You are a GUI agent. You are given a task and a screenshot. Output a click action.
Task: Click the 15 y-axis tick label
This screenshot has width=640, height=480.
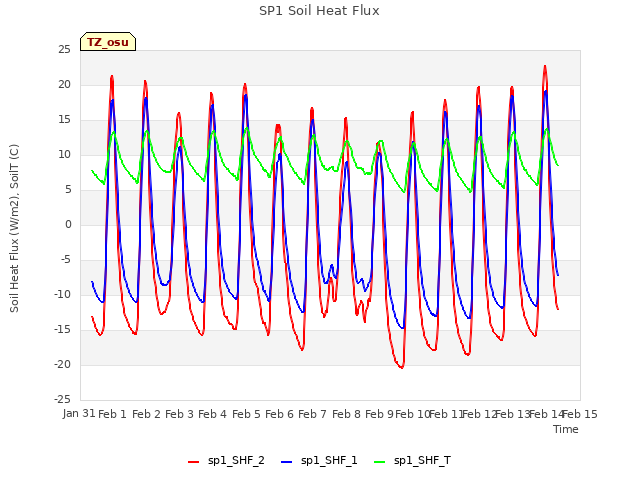[64, 120]
